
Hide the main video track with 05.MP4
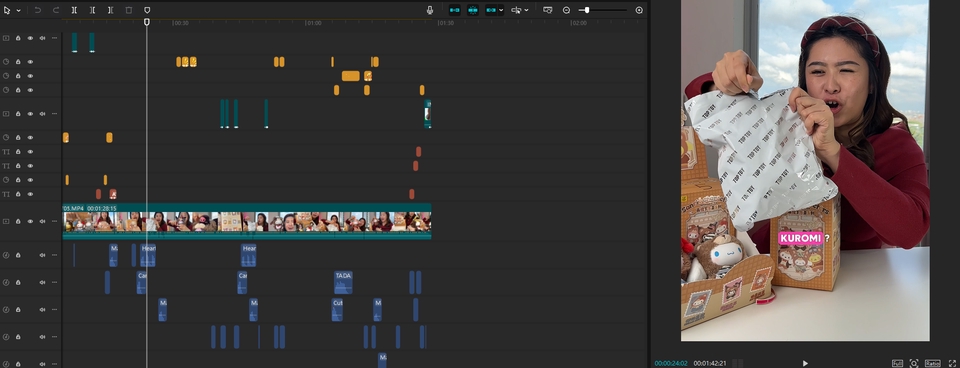[x=30, y=222]
